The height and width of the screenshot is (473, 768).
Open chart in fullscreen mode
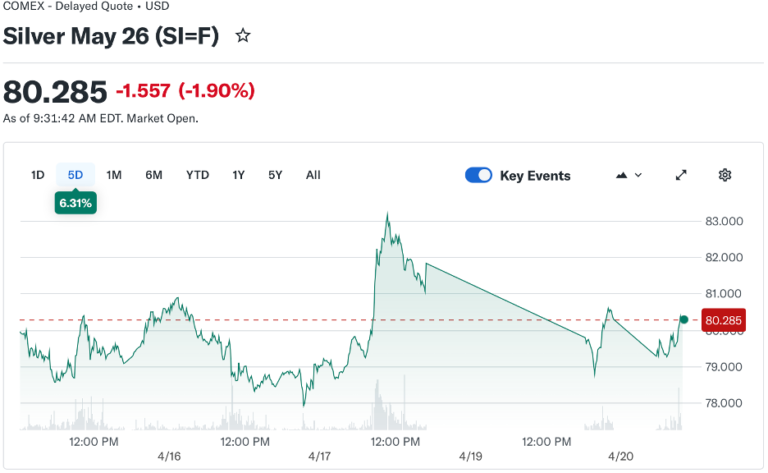681,175
